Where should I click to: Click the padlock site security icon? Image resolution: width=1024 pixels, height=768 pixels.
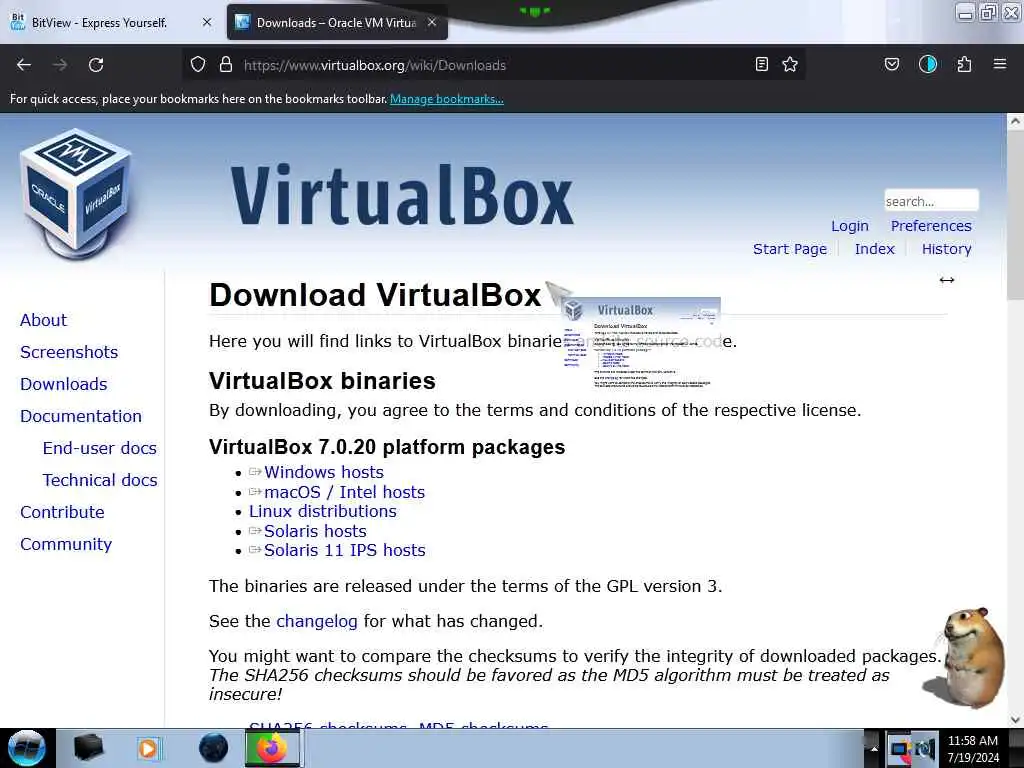(226, 64)
